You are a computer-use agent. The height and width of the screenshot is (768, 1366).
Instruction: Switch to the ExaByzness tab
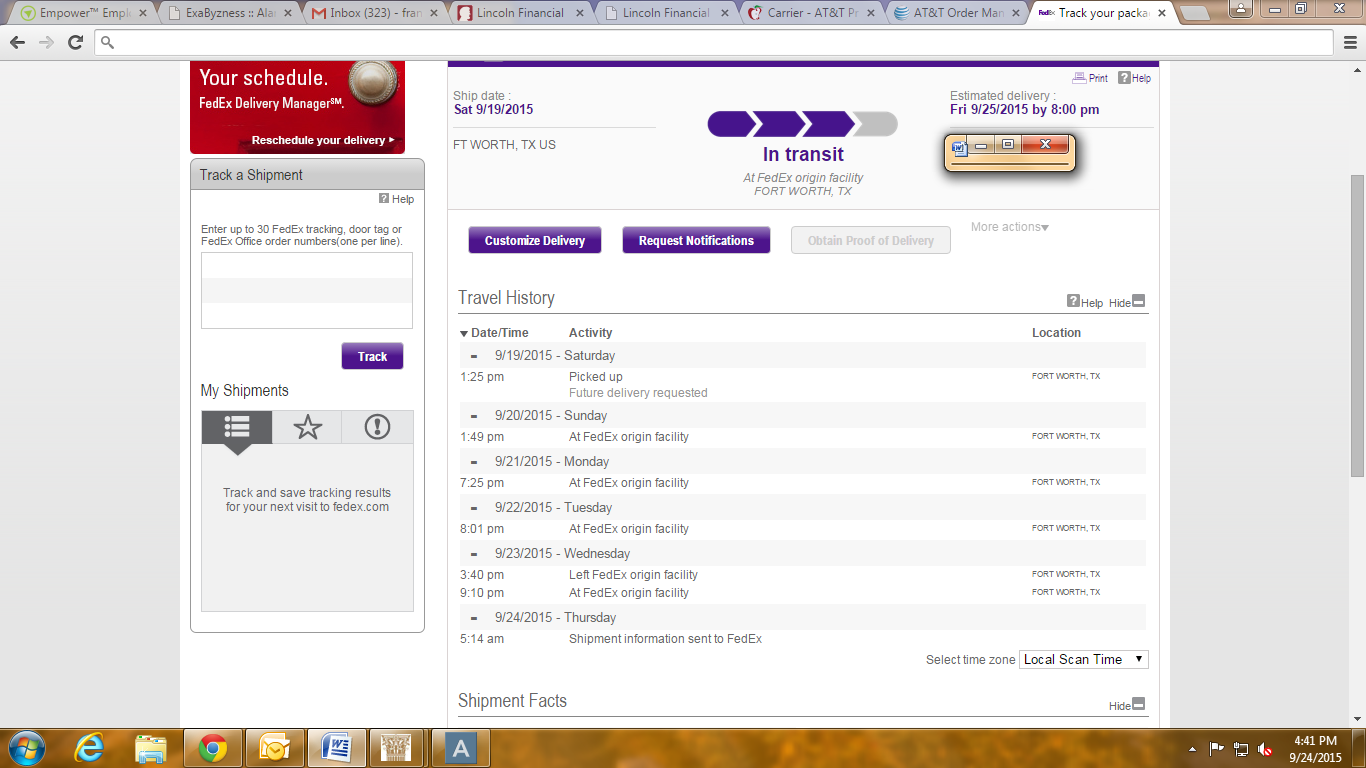(x=228, y=13)
